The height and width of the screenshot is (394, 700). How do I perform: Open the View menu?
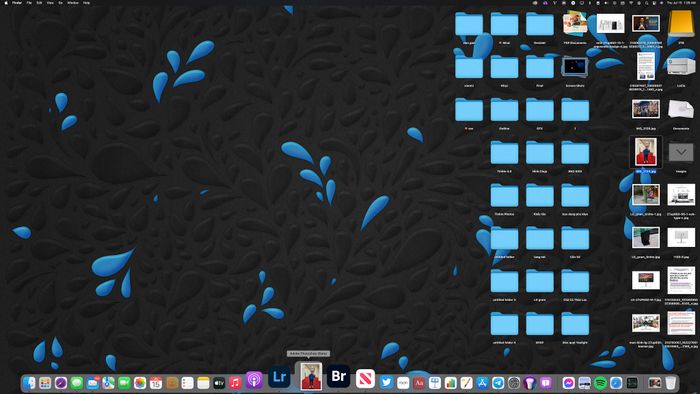[50, 3]
